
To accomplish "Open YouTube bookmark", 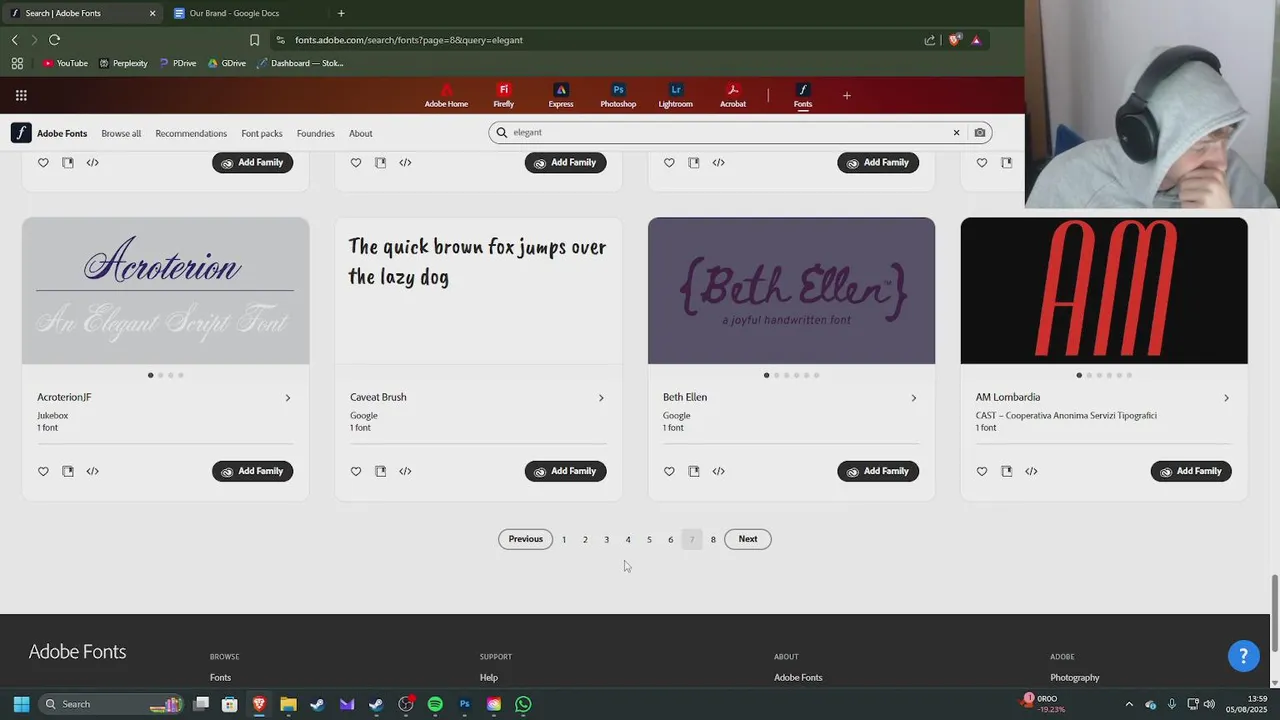I will point(65,63).
